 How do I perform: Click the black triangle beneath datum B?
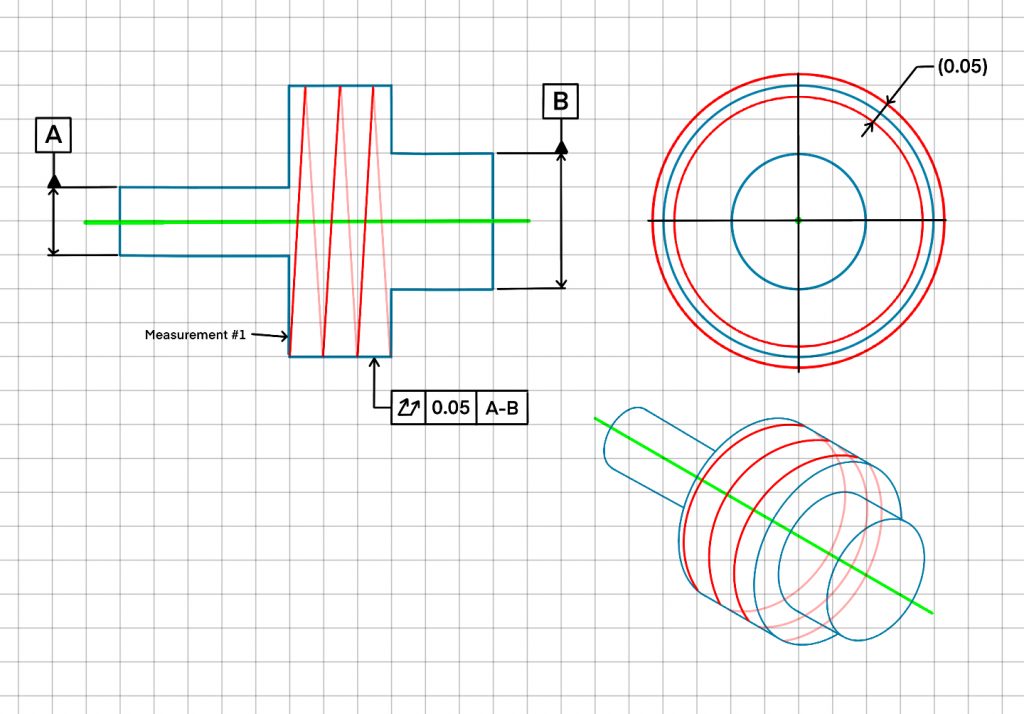coord(561,146)
